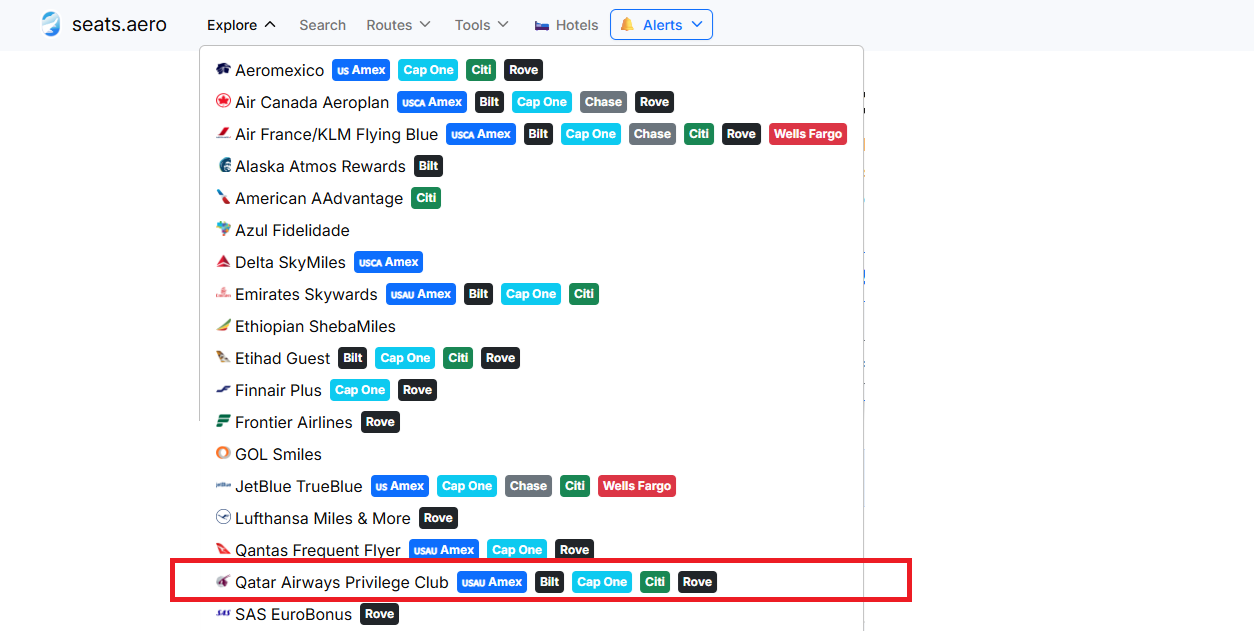Choose Delta SkyMiles from the list

click(x=290, y=262)
